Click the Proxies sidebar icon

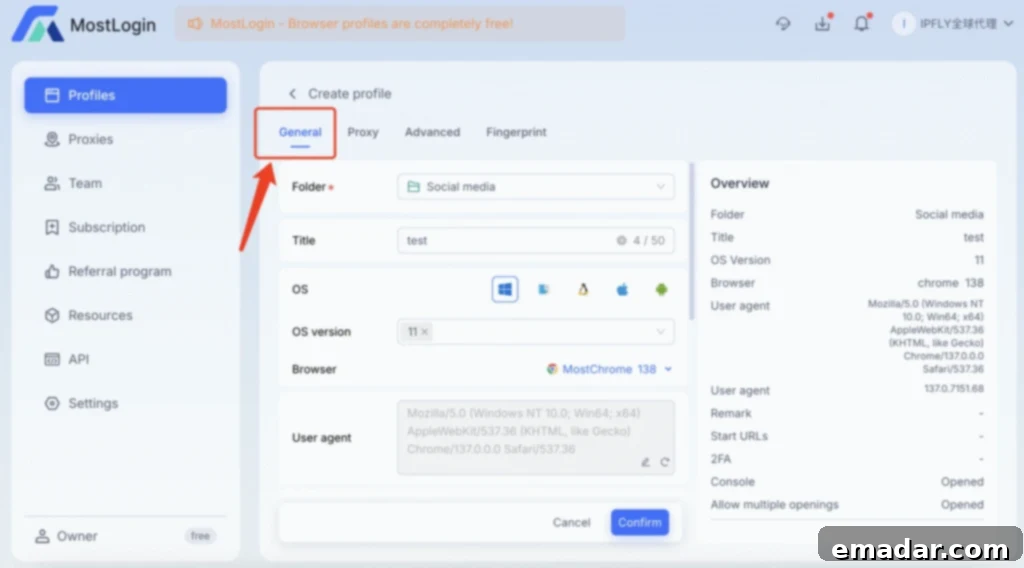(52, 139)
